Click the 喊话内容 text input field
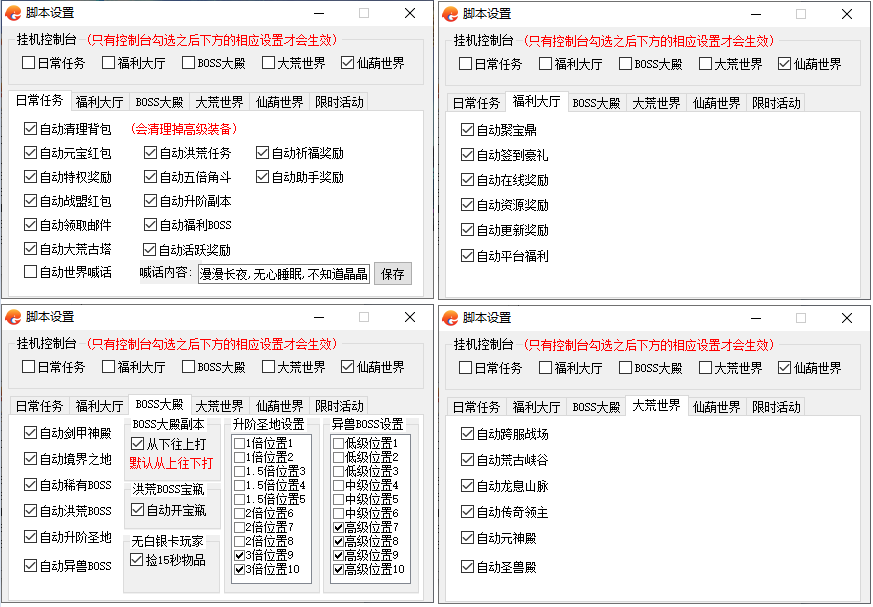The image size is (873, 607). coord(283,273)
